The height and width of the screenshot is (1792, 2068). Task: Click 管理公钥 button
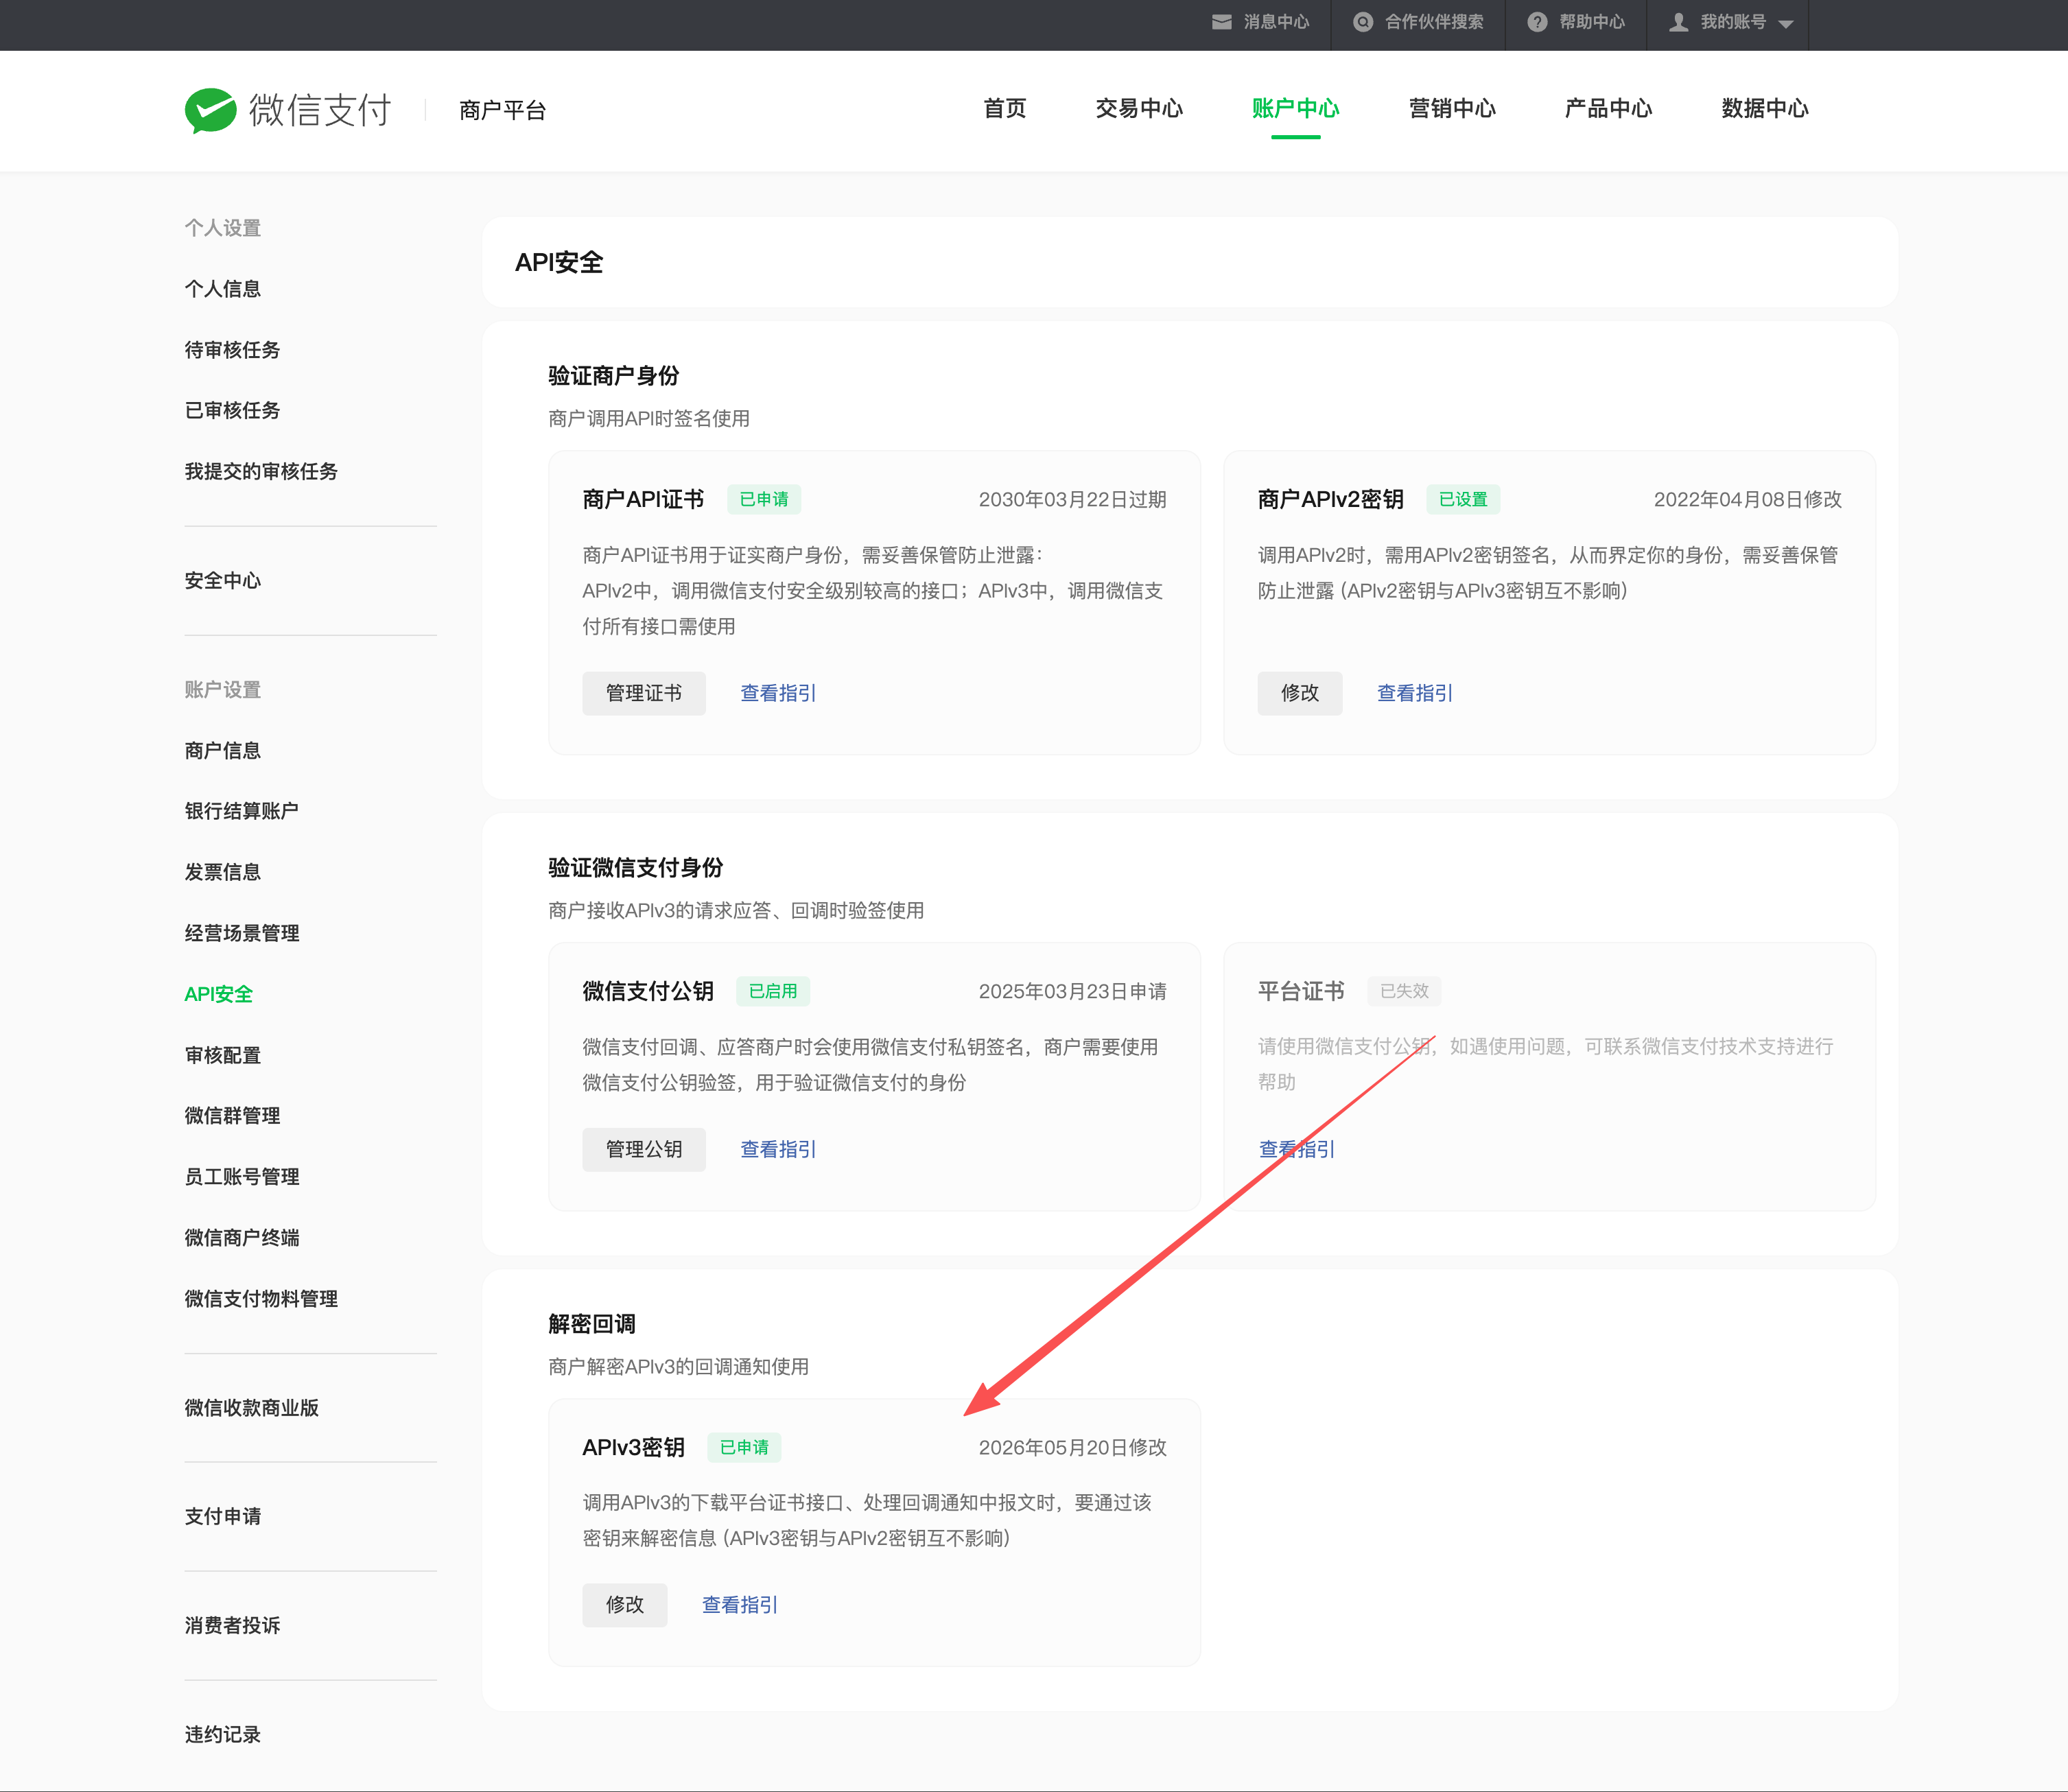[644, 1149]
